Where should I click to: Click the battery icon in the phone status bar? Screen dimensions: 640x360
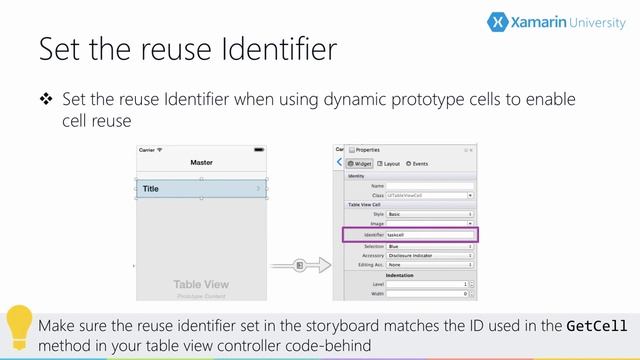[259, 150]
